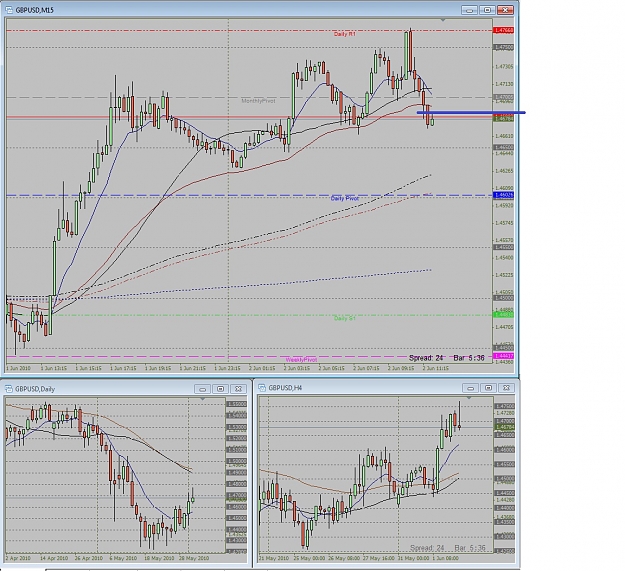Click the blue 1.46026 price tag
Viewport: 625px width, 571px height.
tap(504, 195)
